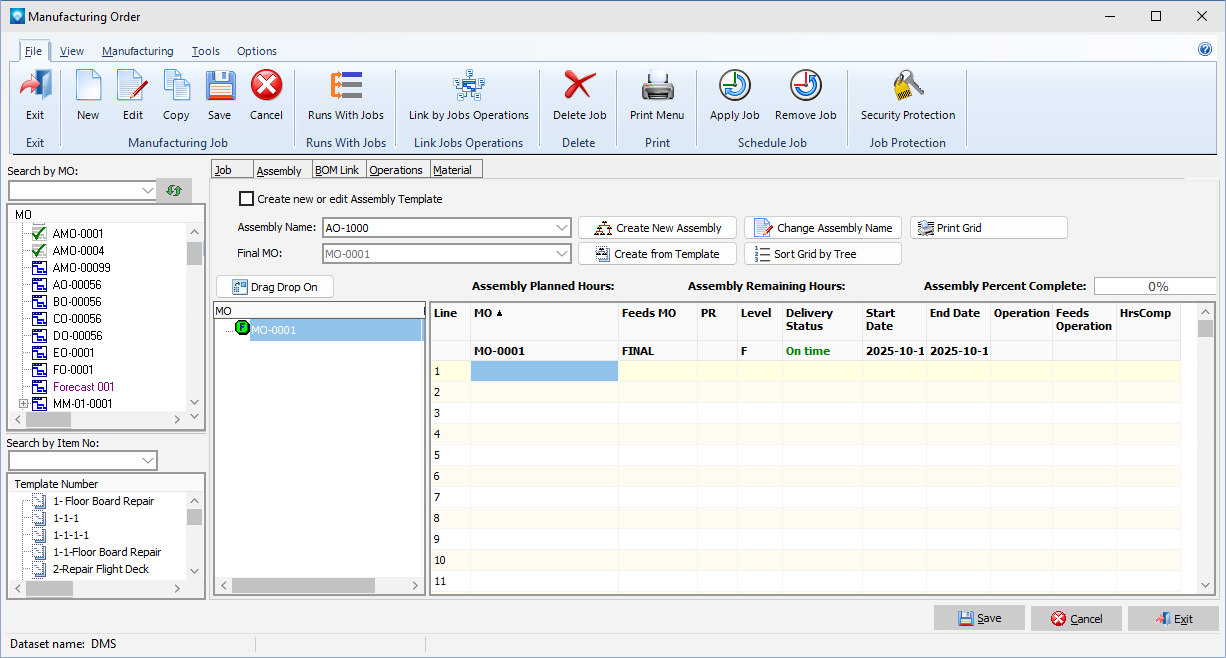Click the ribbon Save floppy icon
1226x658 pixels.
tap(220, 86)
